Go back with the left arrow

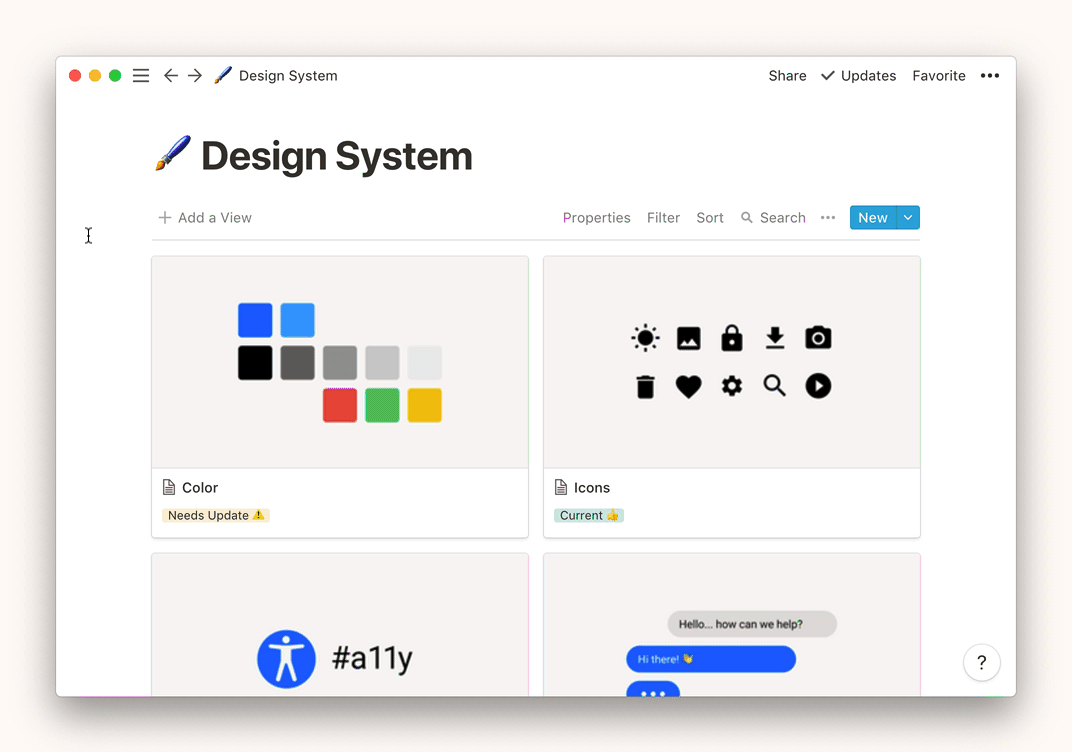171,76
